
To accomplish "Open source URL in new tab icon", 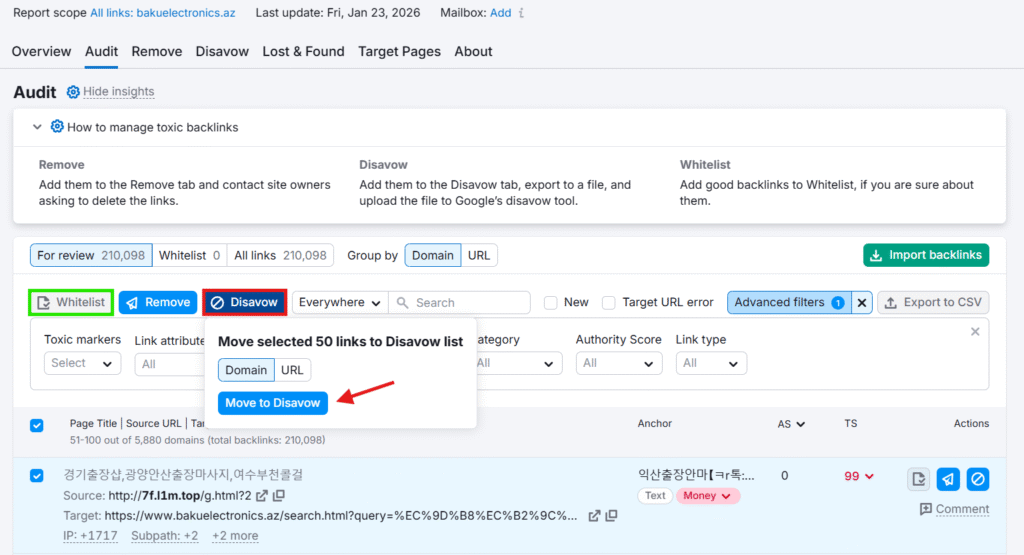I will pos(262,496).
